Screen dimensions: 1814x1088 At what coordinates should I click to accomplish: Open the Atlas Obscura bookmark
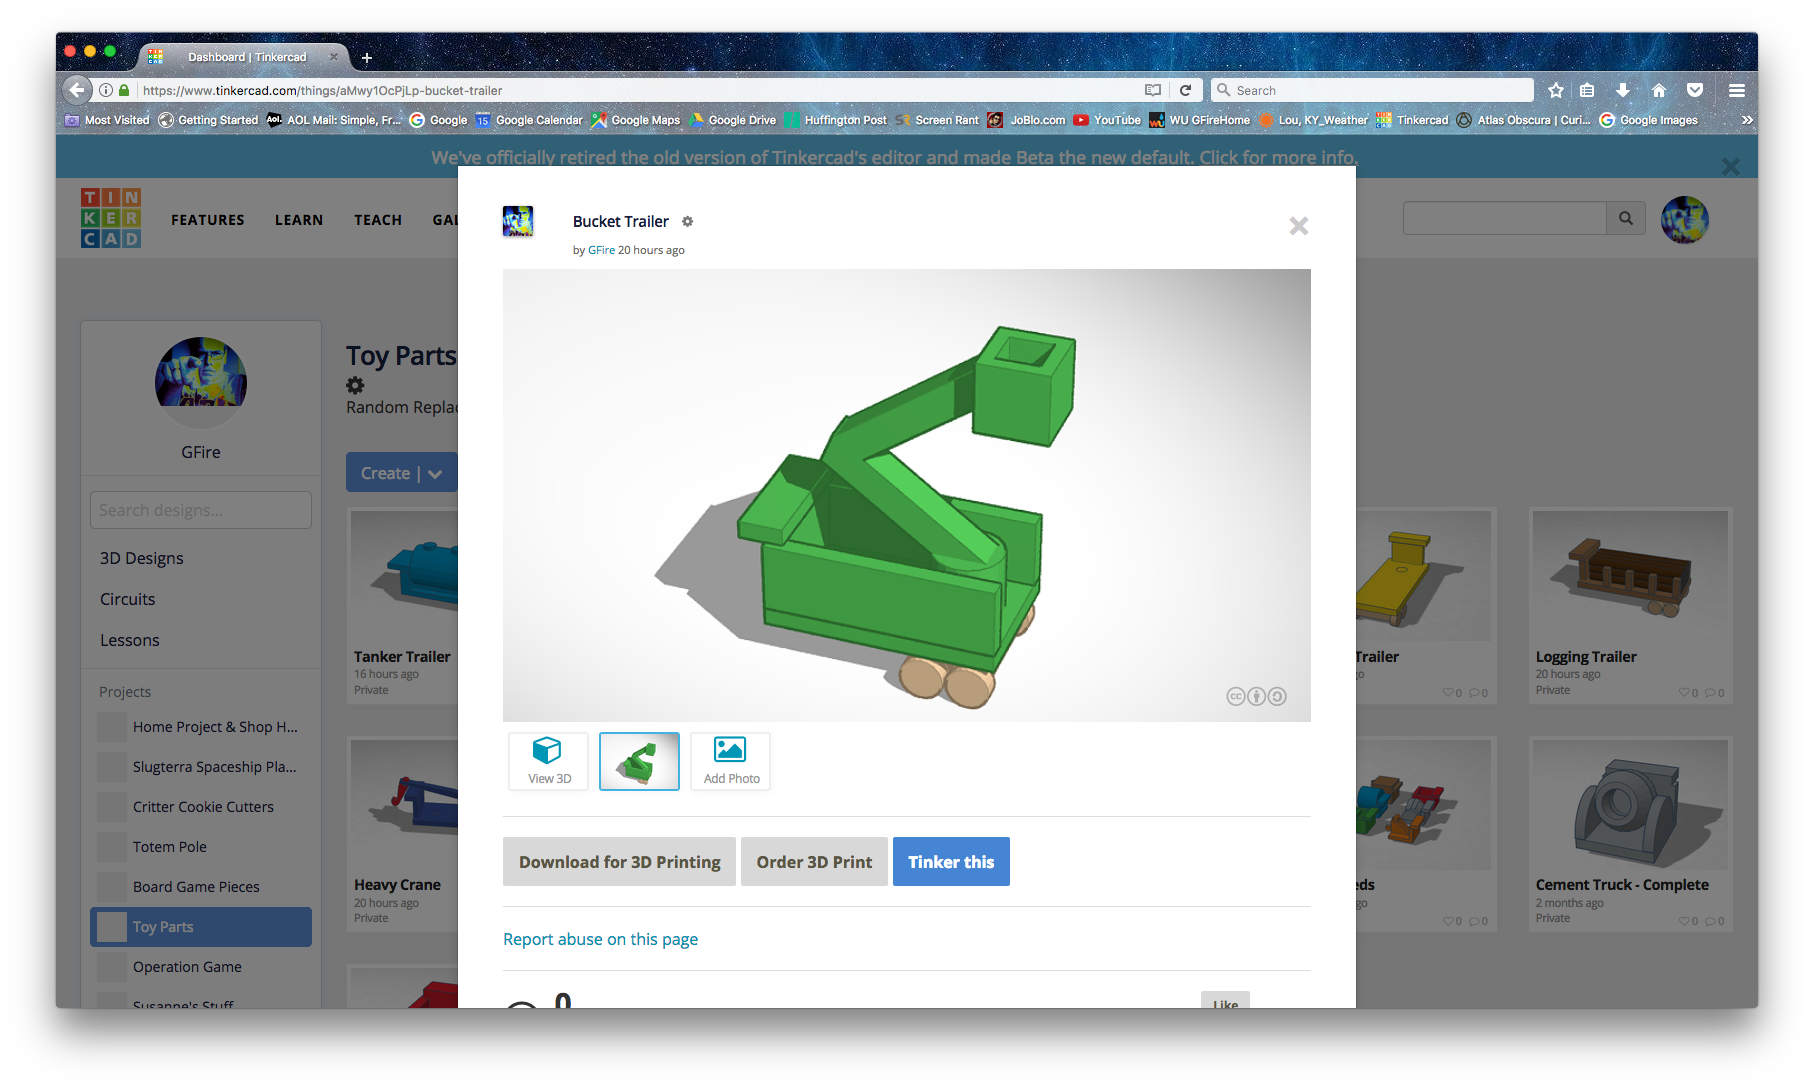(1523, 120)
